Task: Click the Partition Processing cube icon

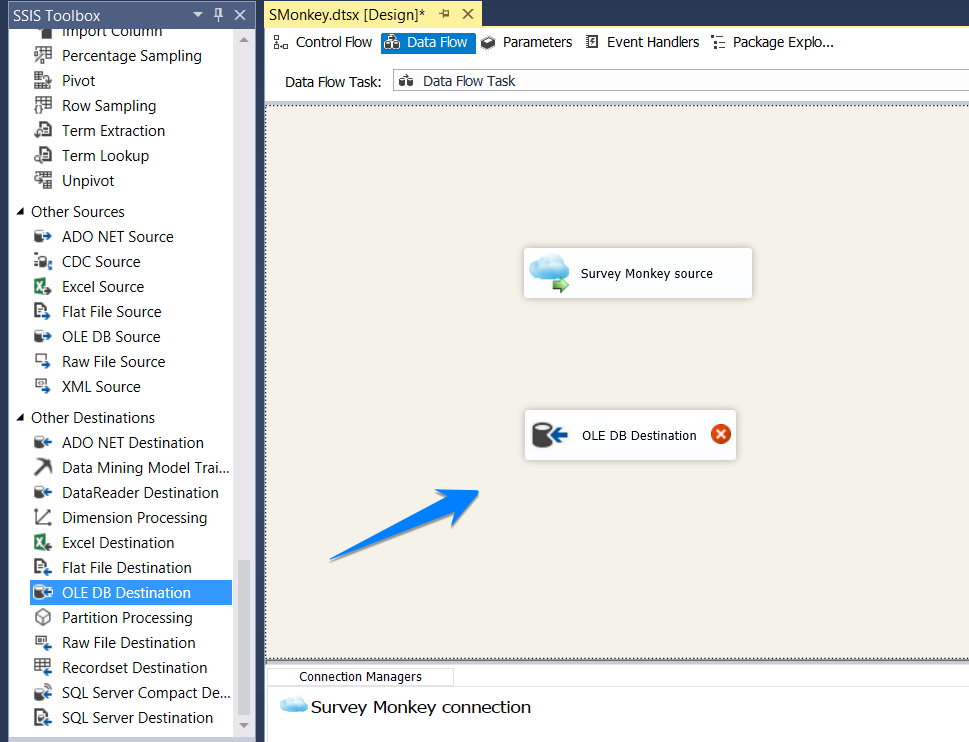Action: pos(43,617)
